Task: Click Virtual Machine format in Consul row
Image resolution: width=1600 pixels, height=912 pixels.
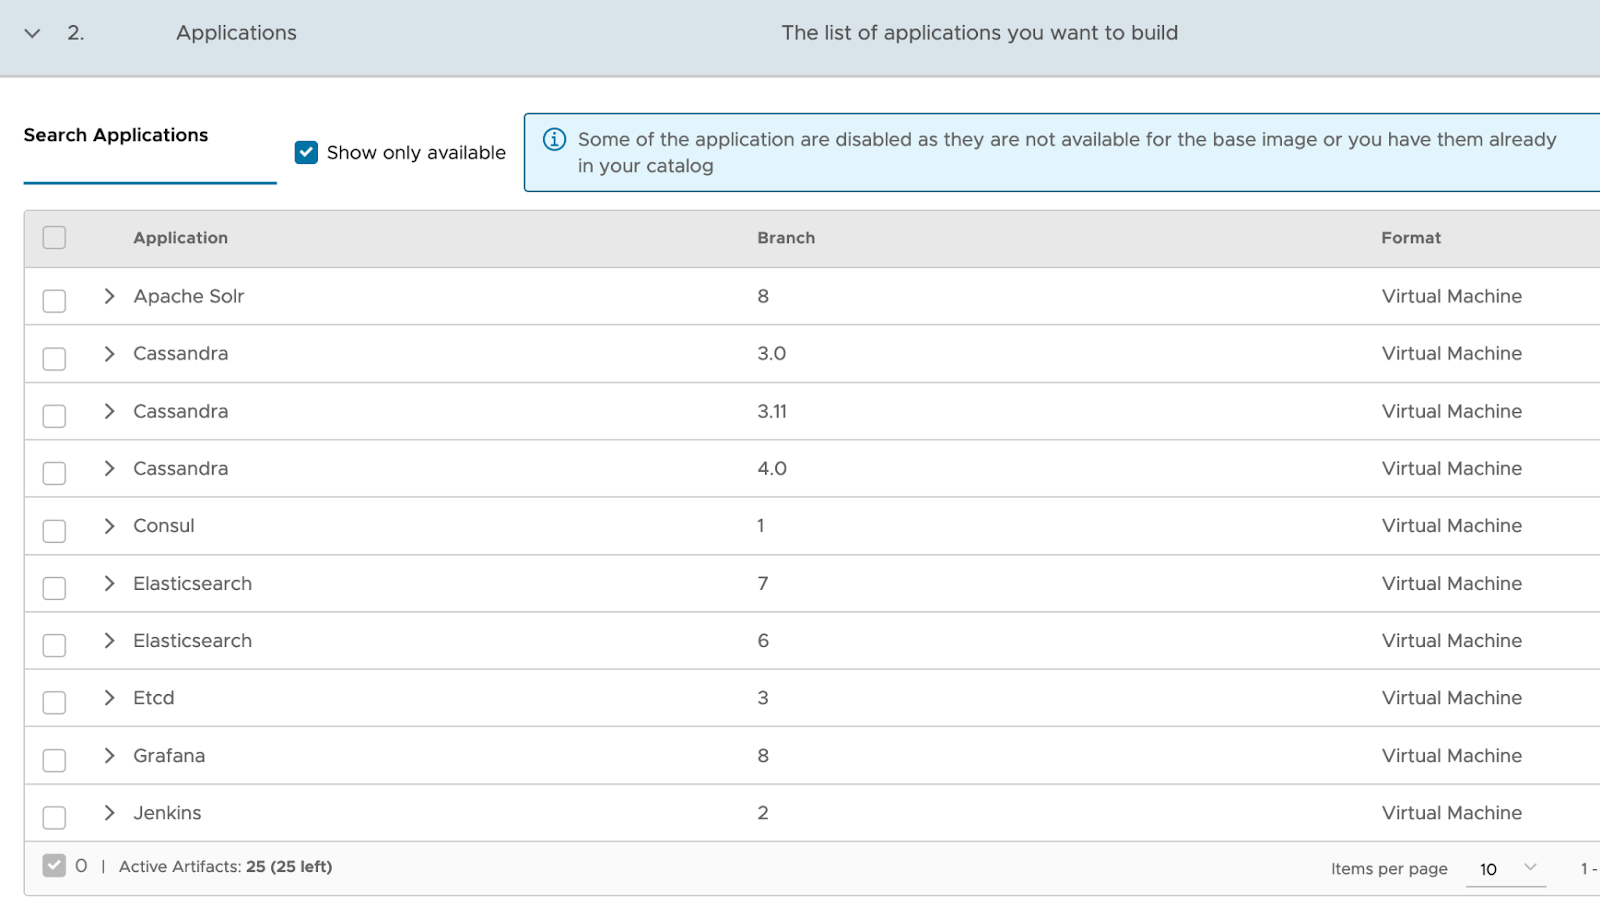Action: pos(1452,526)
